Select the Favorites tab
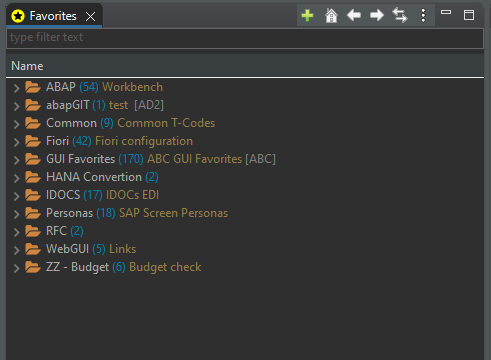This screenshot has height=360, width=491. pos(54,16)
